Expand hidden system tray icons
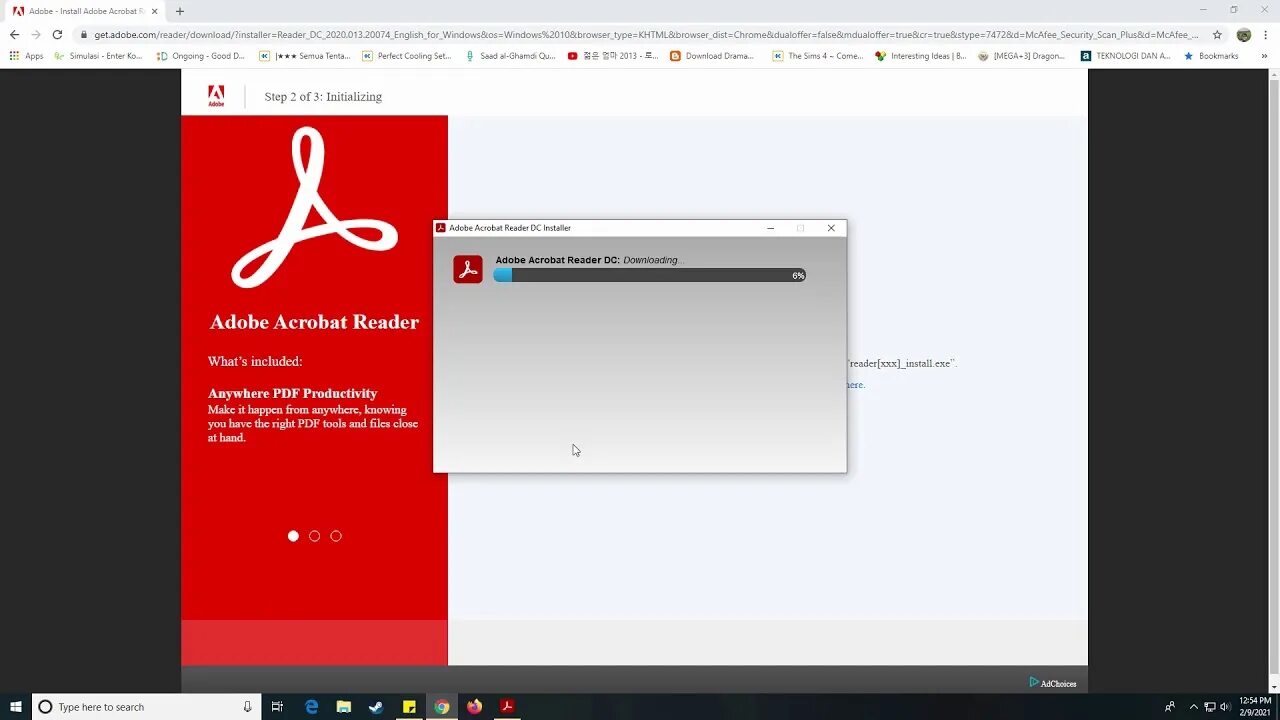 [x=1193, y=707]
